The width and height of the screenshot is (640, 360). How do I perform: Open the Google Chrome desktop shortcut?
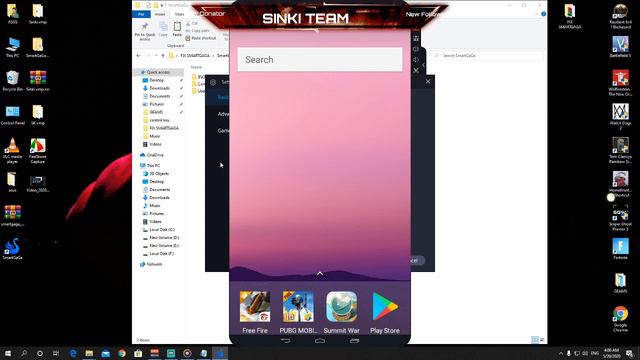[x=620, y=319]
